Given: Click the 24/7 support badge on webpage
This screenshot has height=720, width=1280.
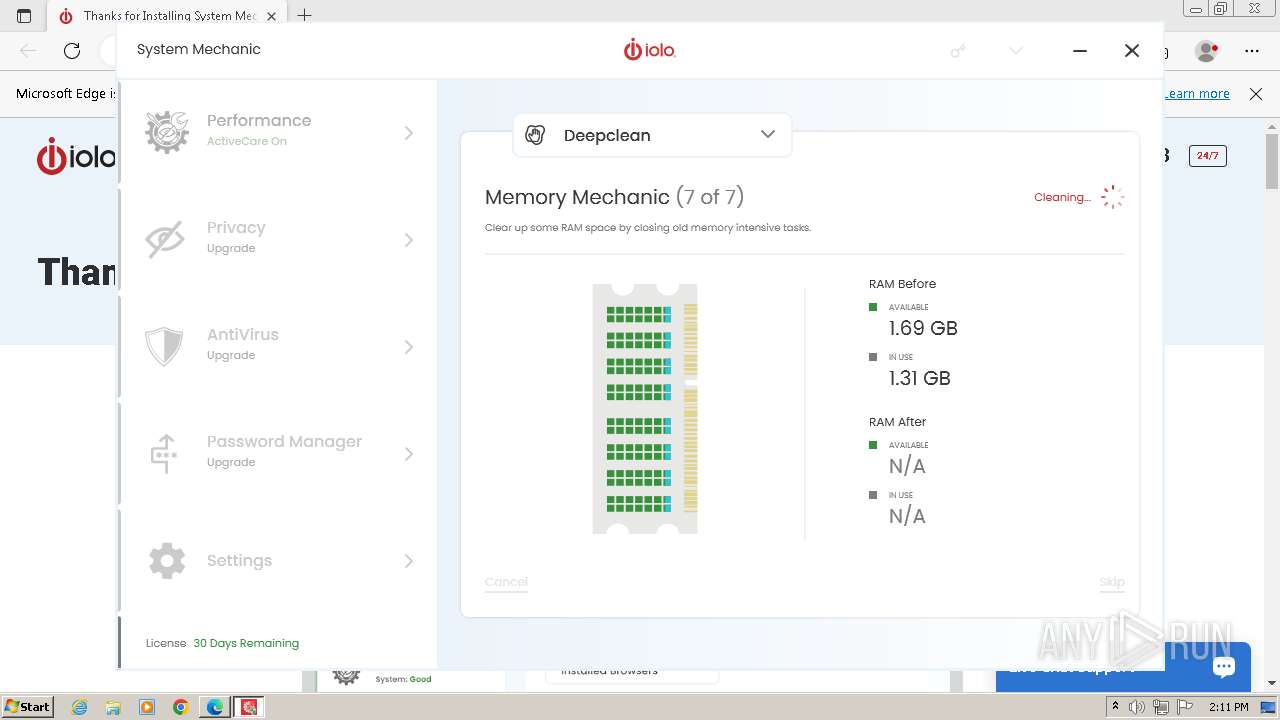Looking at the screenshot, I should pyautogui.click(x=1207, y=155).
